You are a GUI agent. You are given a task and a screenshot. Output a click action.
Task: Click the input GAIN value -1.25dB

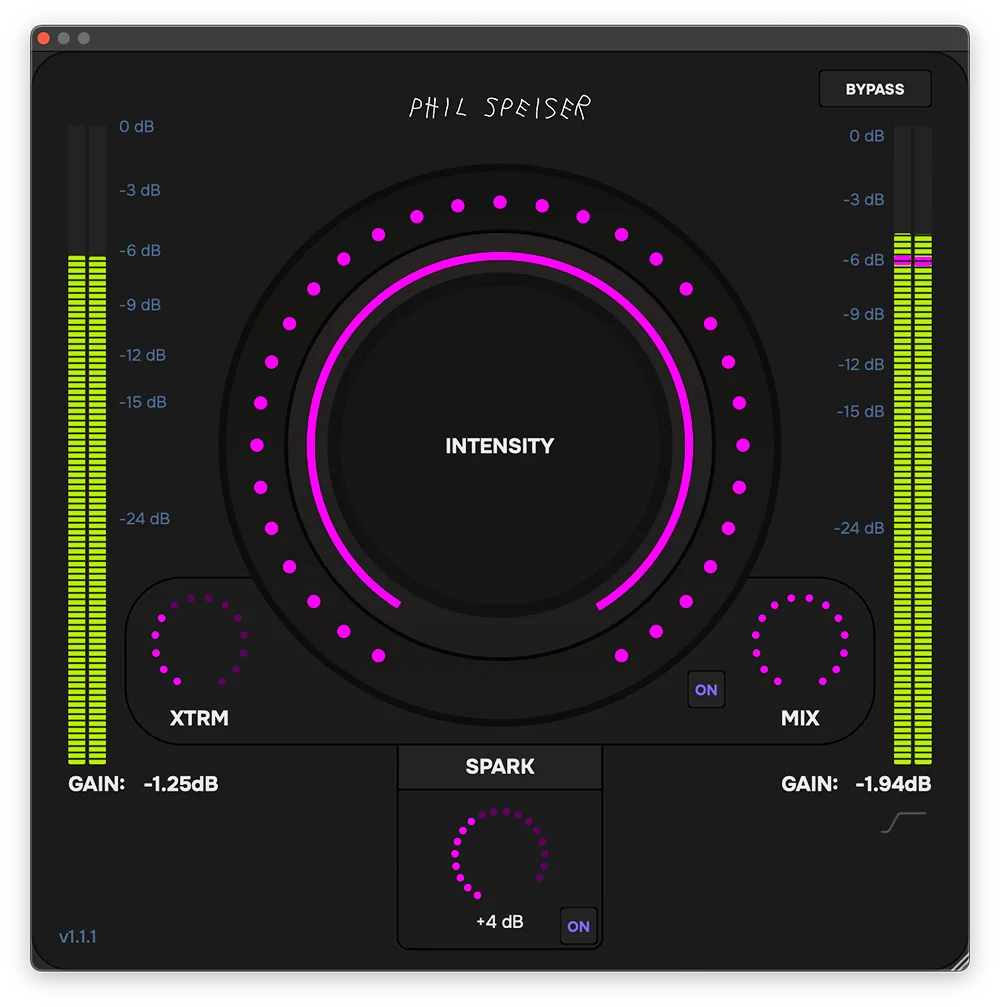[x=180, y=784]
